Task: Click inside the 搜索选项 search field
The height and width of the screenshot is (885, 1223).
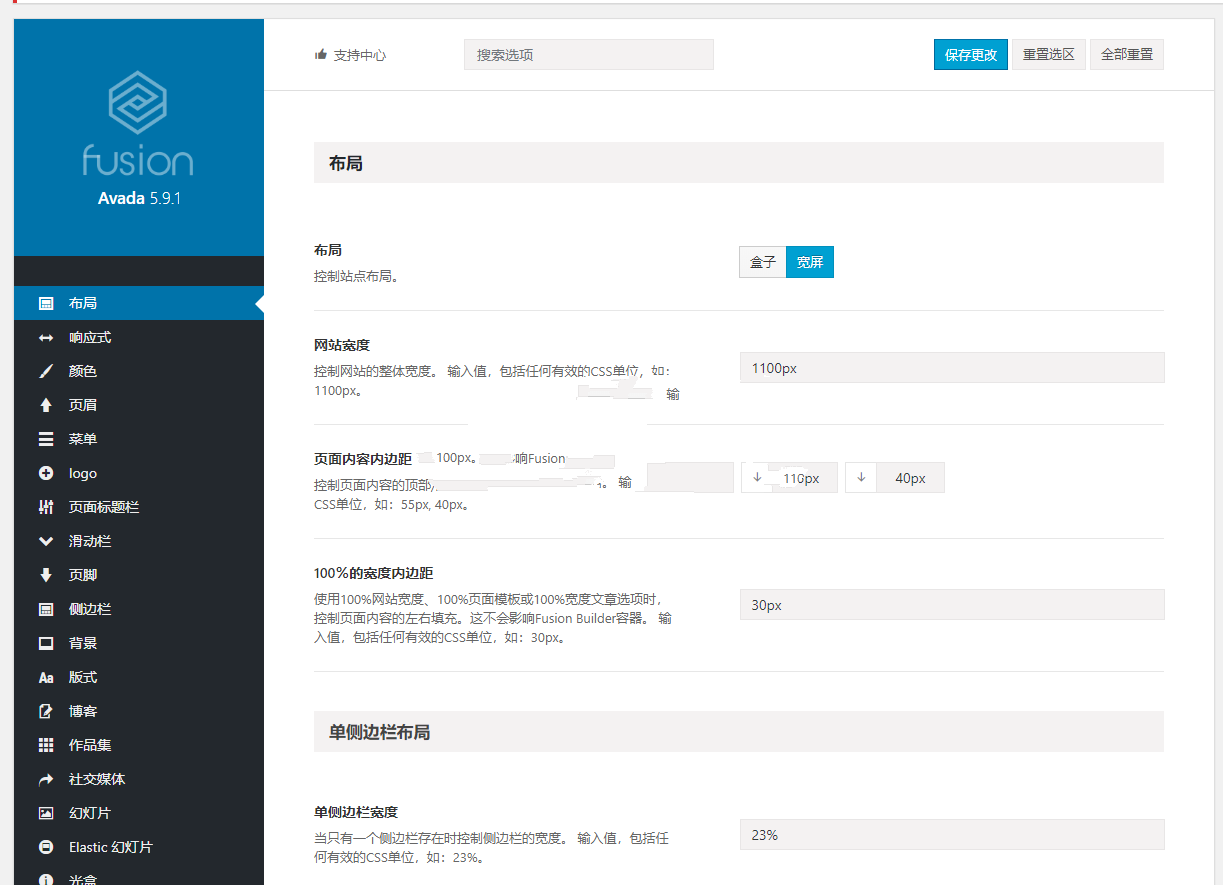Action: click(x=588, y=54)
